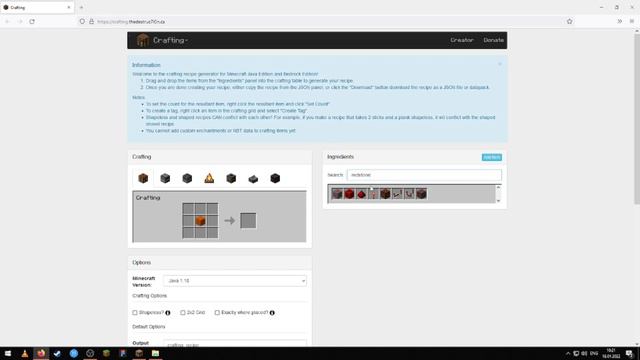The image size is (640, 360).
Task: Click the info icon next to Shapeless
Action: point(168,313)
